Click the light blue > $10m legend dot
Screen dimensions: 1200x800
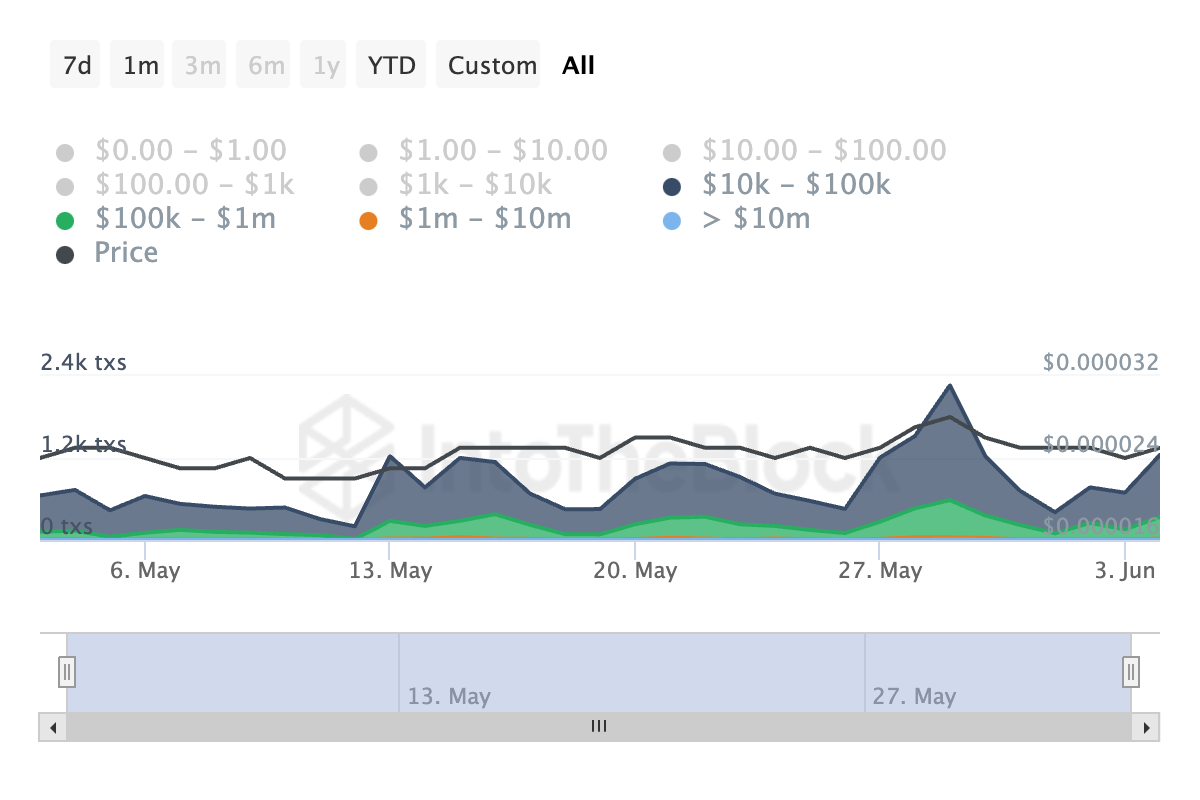pyautogui.click(x=672, y=221)
